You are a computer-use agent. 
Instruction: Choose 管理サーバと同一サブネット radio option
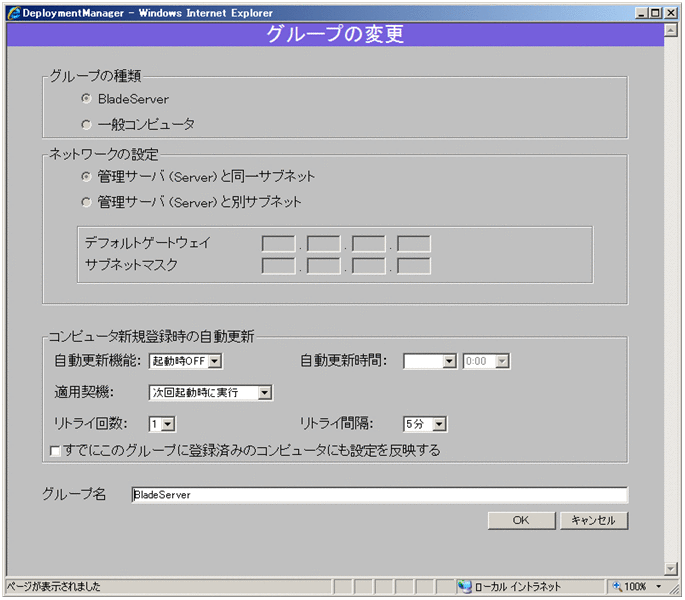(x=86, y=177)
